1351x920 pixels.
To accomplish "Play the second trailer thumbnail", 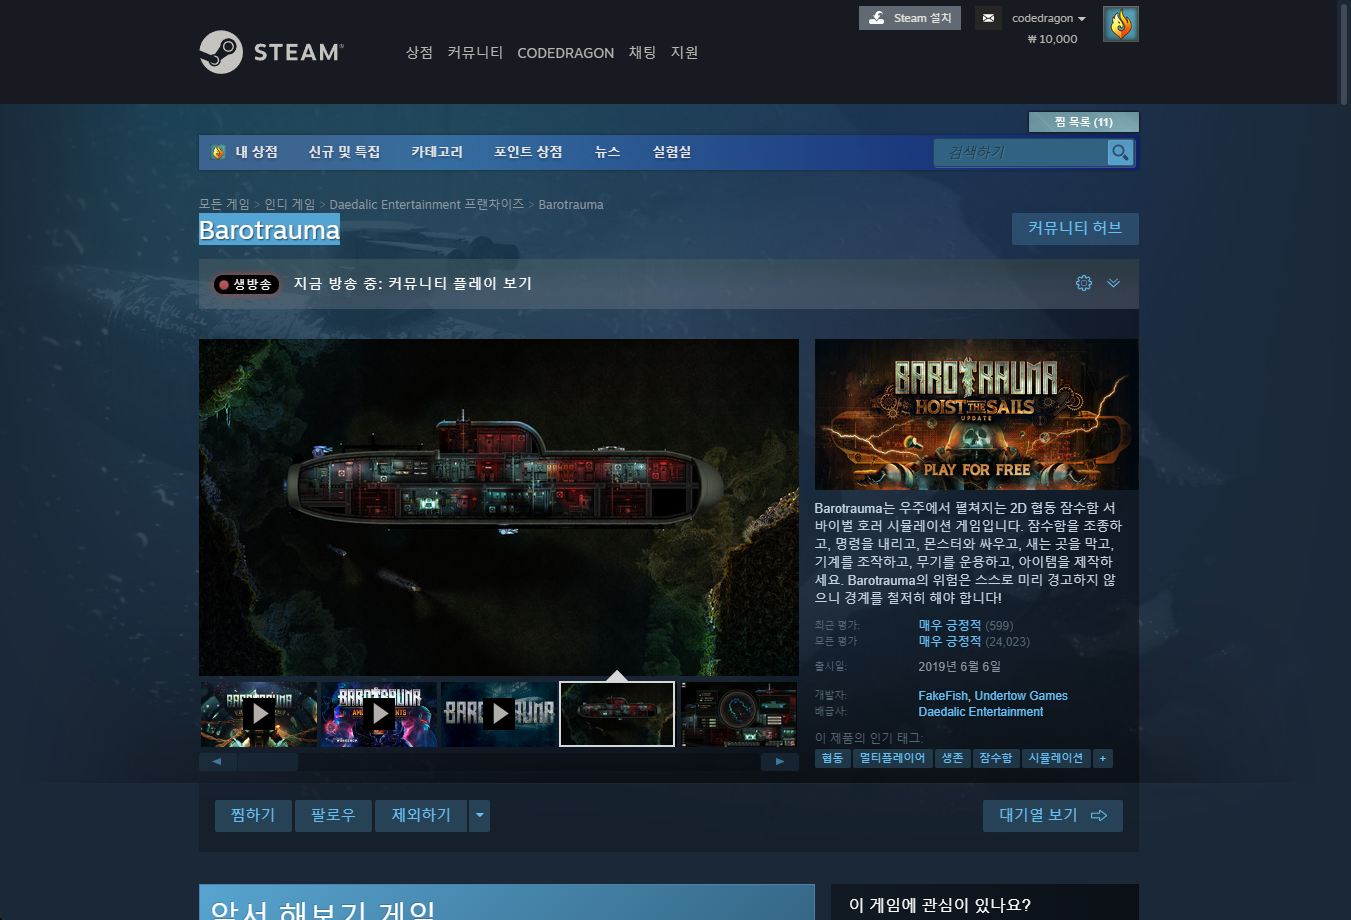I will pyautogui.click(x=379, y=714).
